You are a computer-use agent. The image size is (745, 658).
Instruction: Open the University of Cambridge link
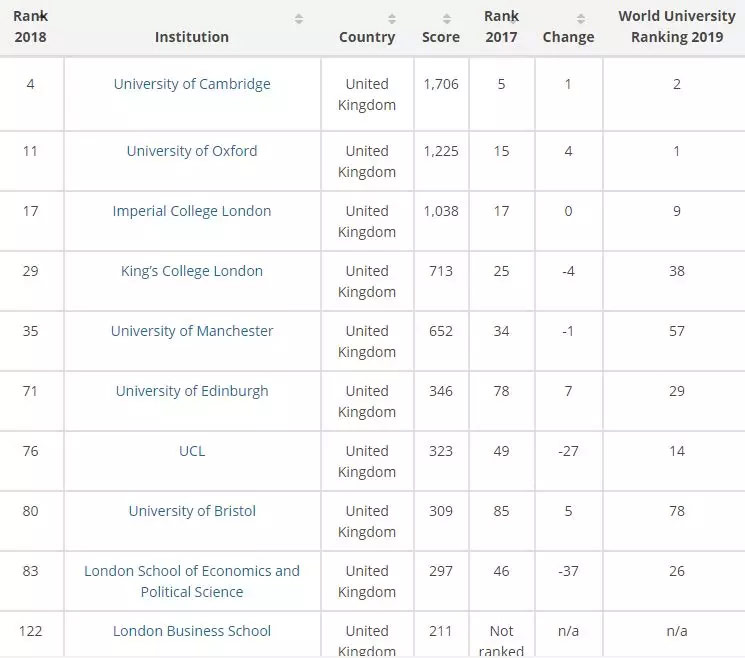pos(192,84)
